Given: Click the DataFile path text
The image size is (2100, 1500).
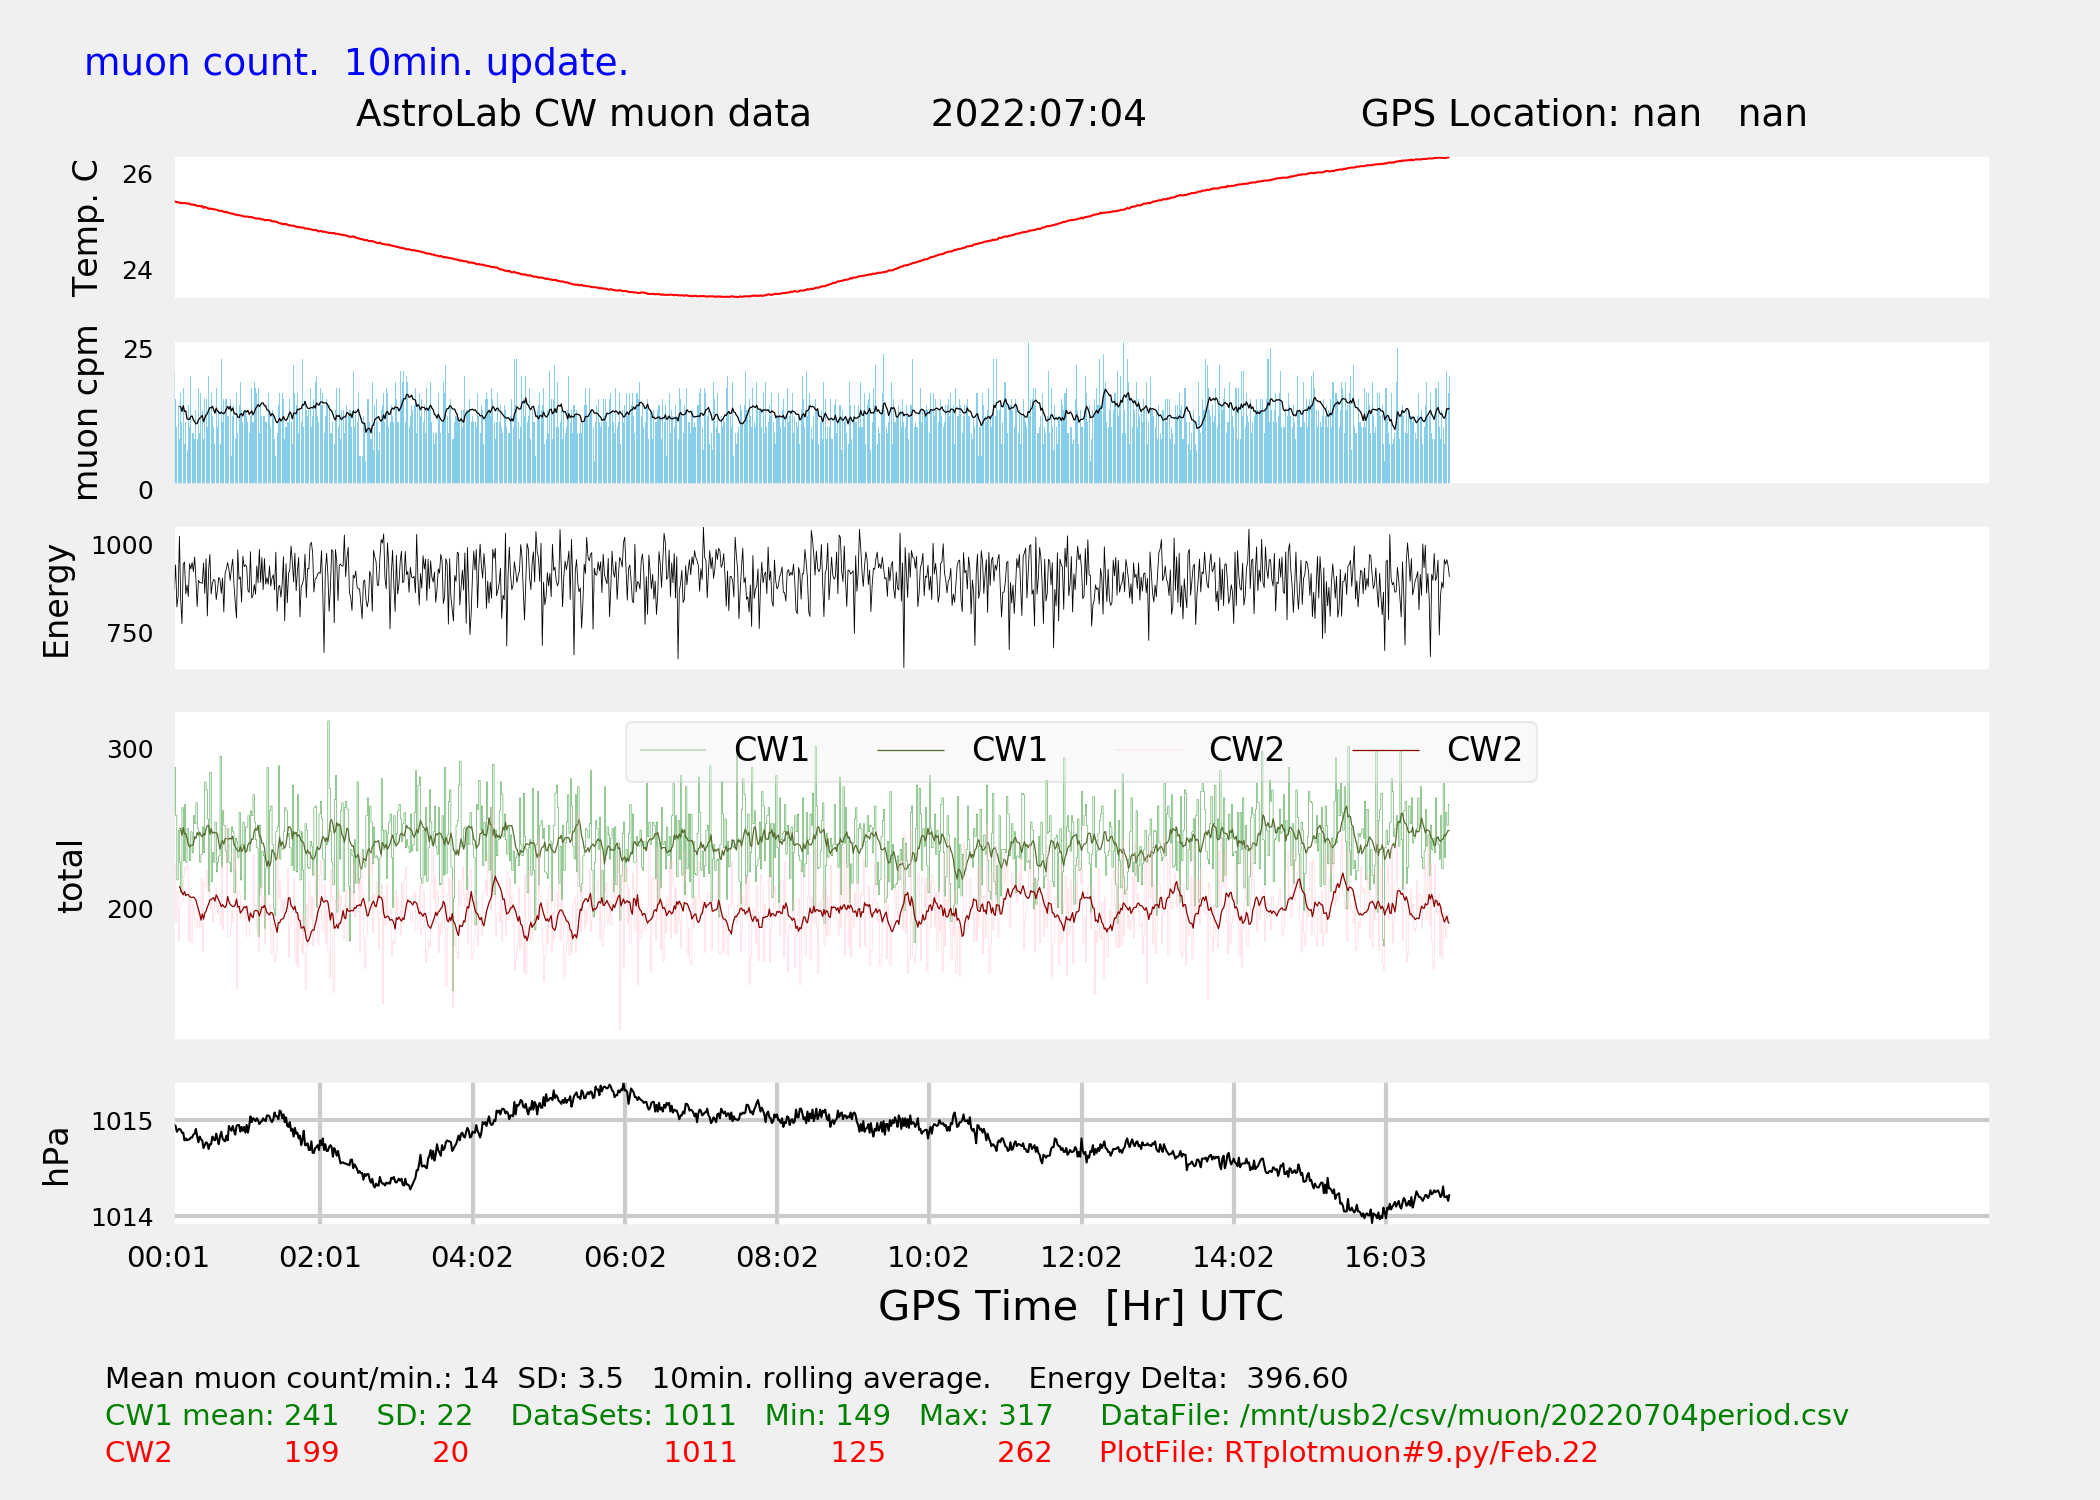Looking at the screenshot, I should click(x=1474, y=1416).
